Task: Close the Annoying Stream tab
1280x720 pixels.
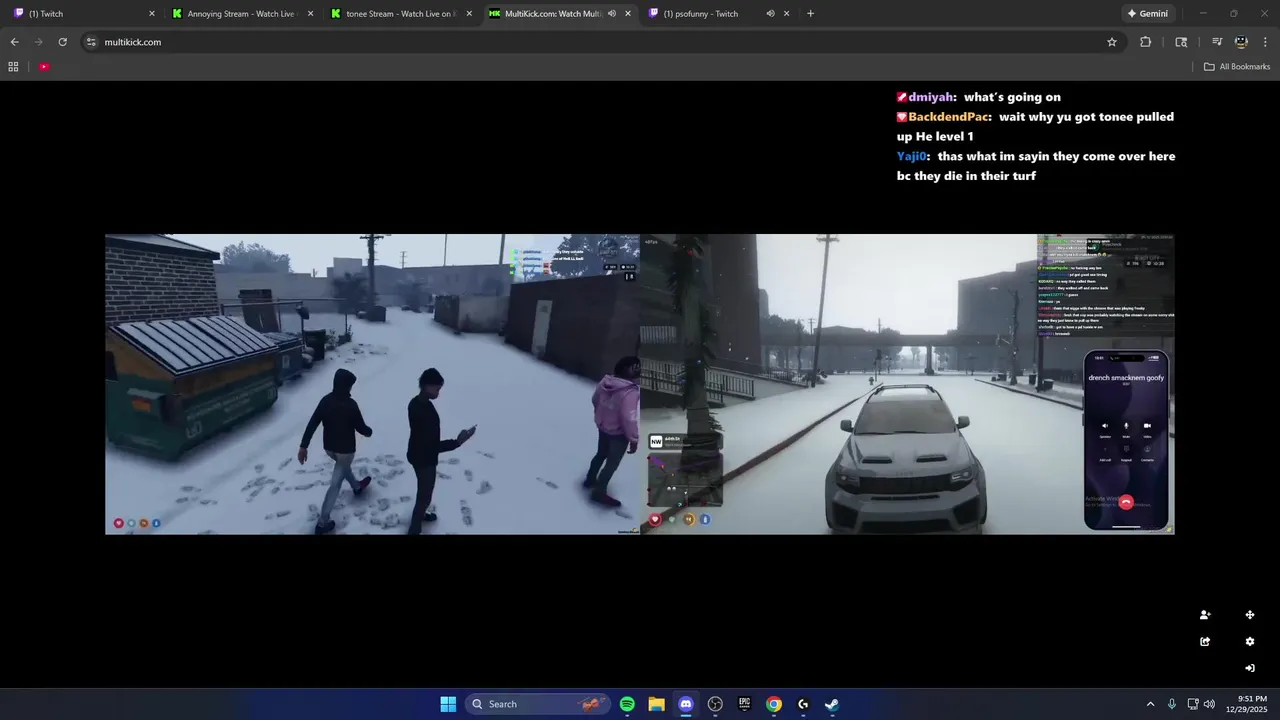Action: click(x=310, y=14)
